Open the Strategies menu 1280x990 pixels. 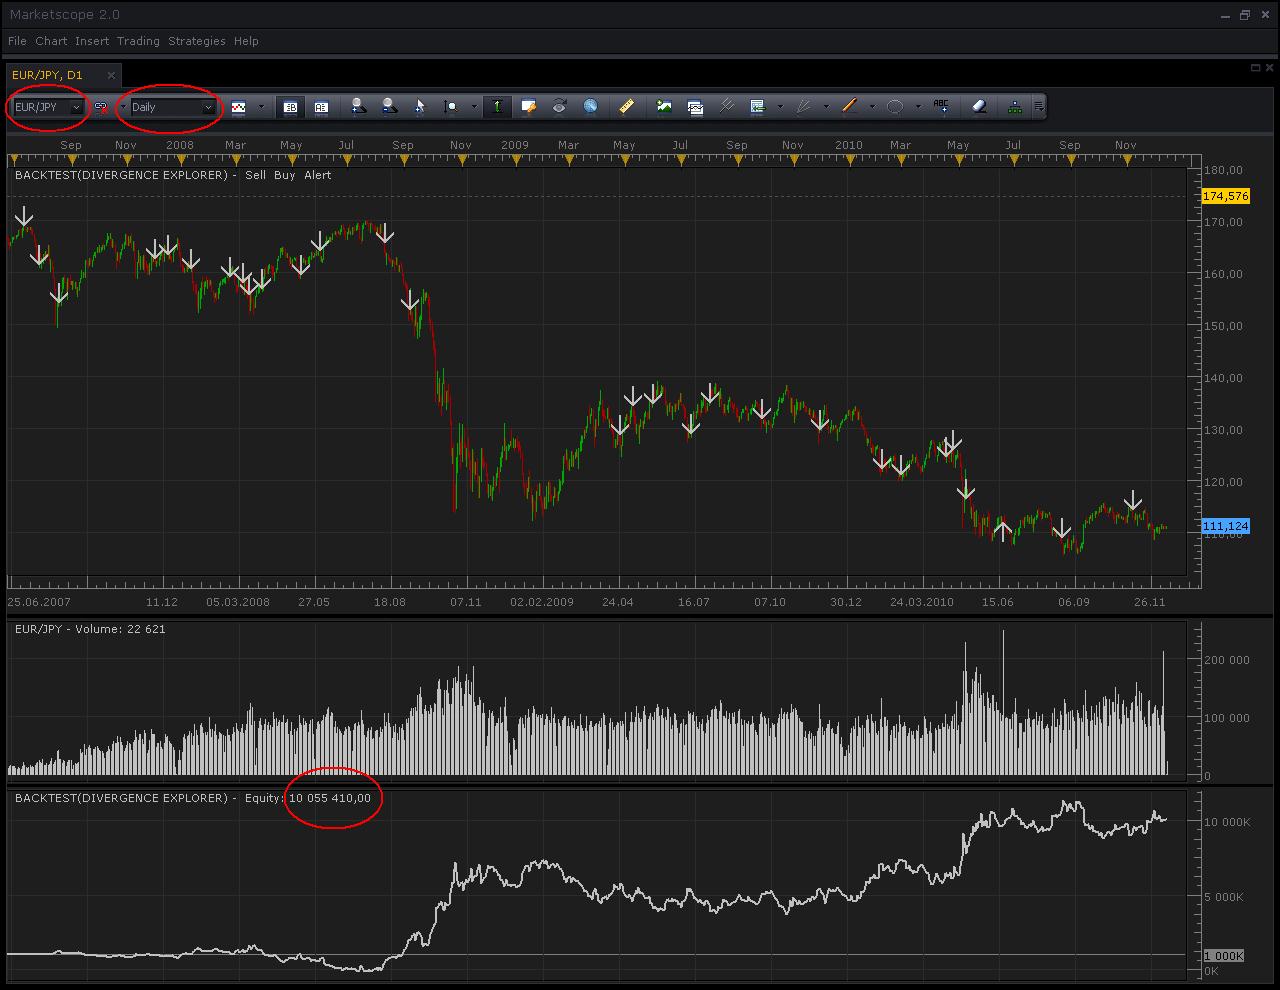[x=197, y=41]
